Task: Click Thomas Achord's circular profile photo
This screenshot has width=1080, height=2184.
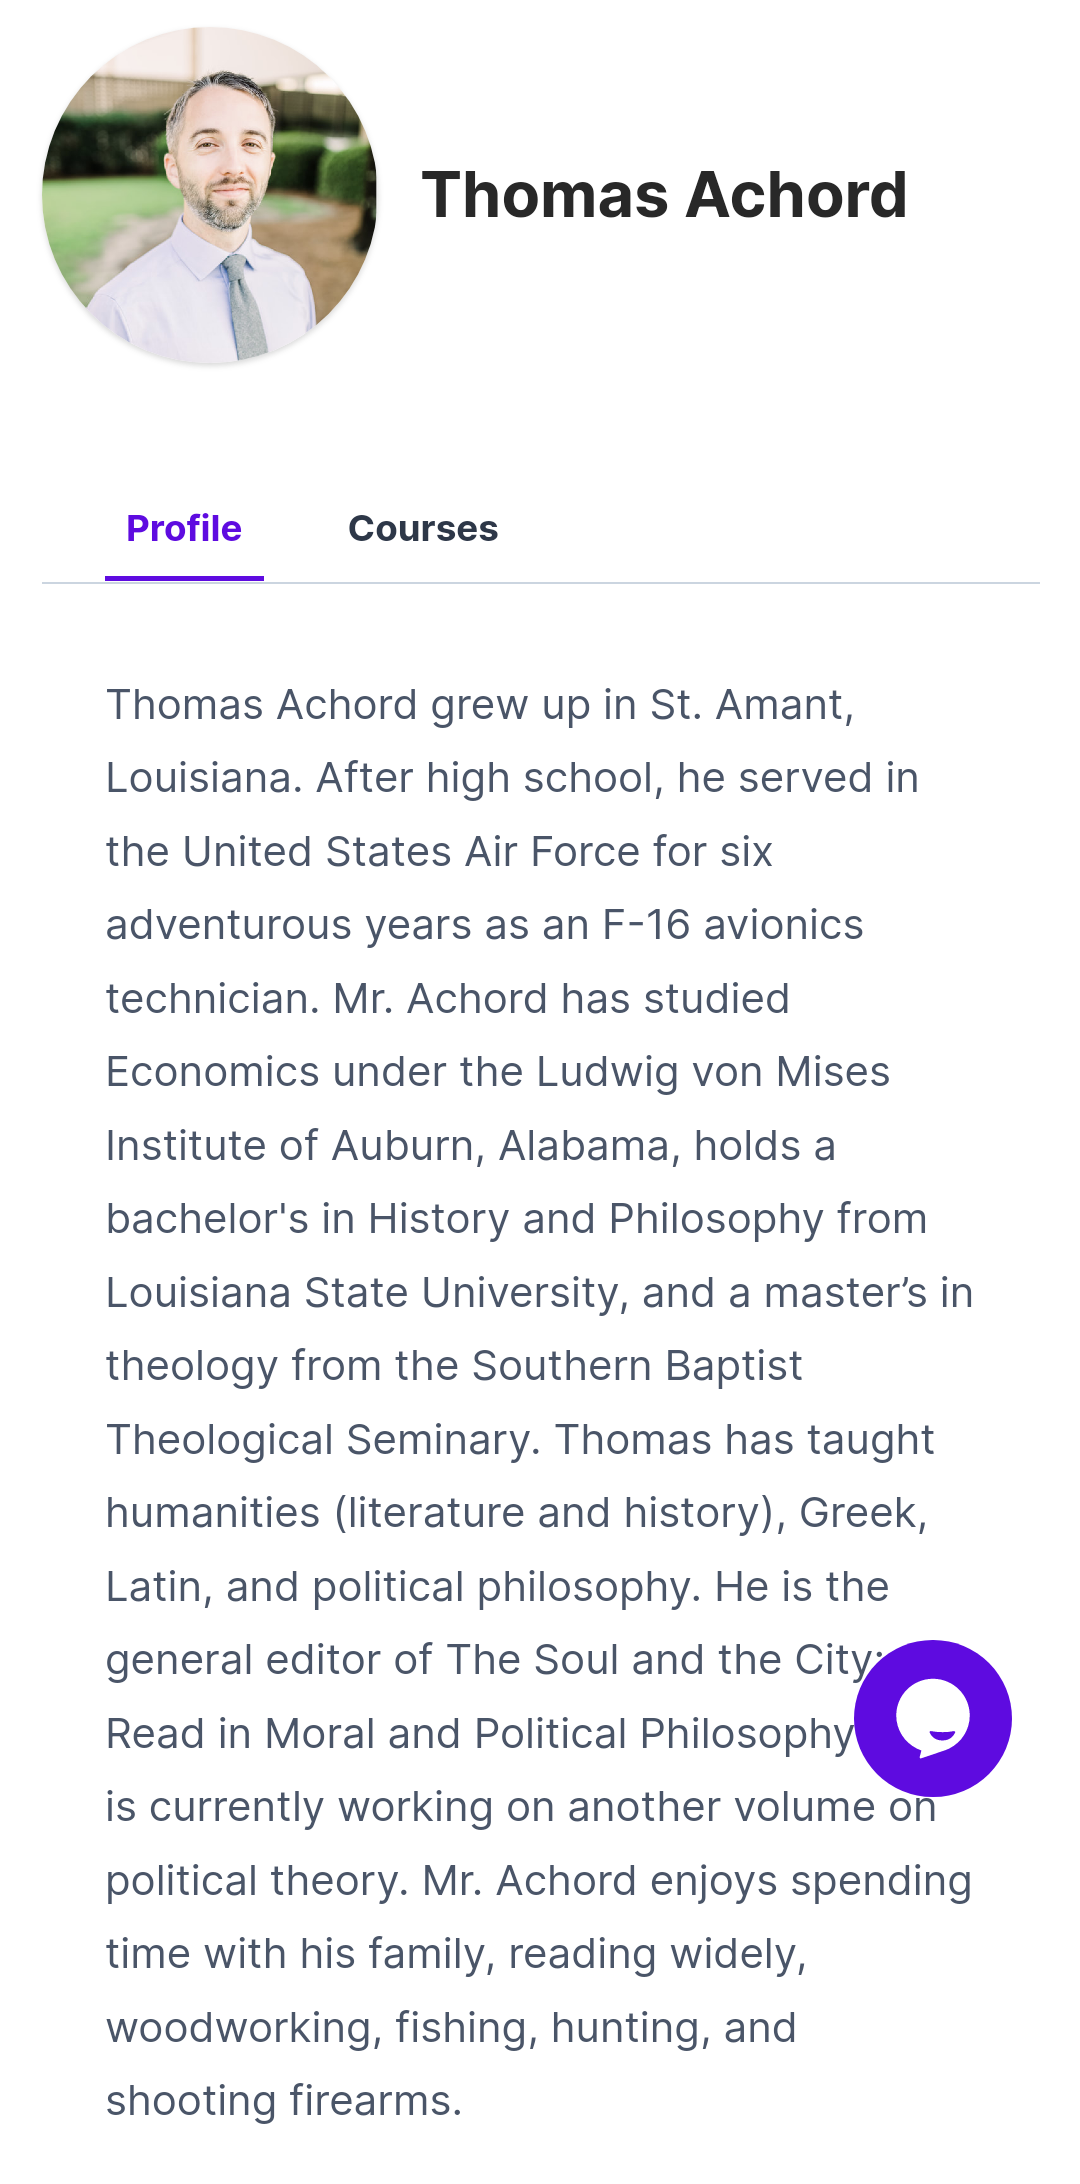Action: (x=210, y=196)
